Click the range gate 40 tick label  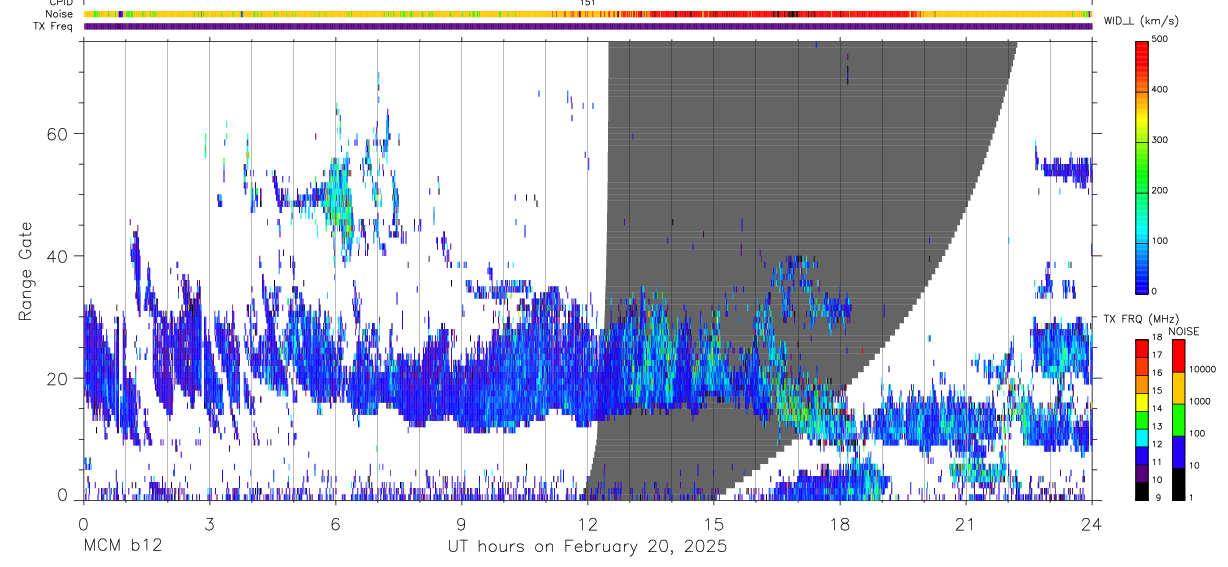coord(59,256)
